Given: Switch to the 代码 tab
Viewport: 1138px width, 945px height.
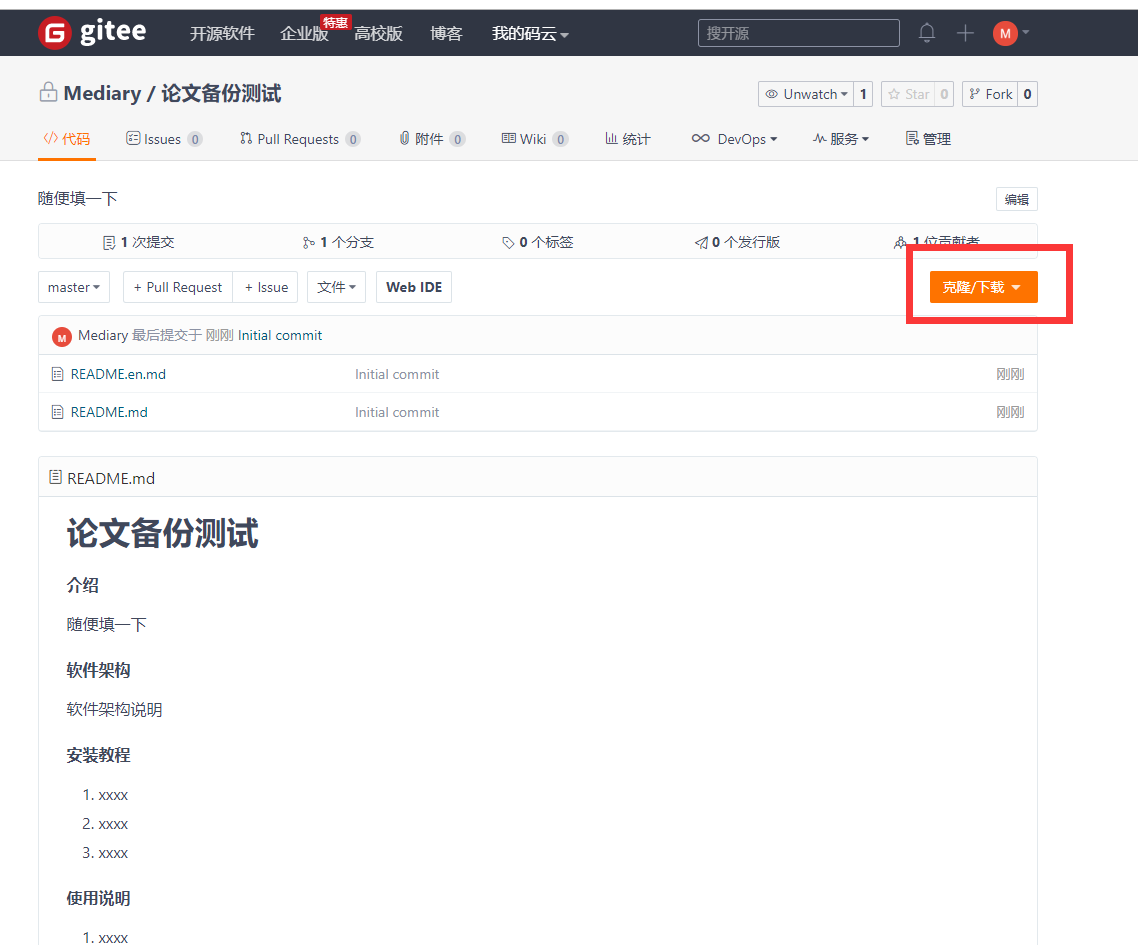Looking at the screenshot, I should tap(67, 139).
